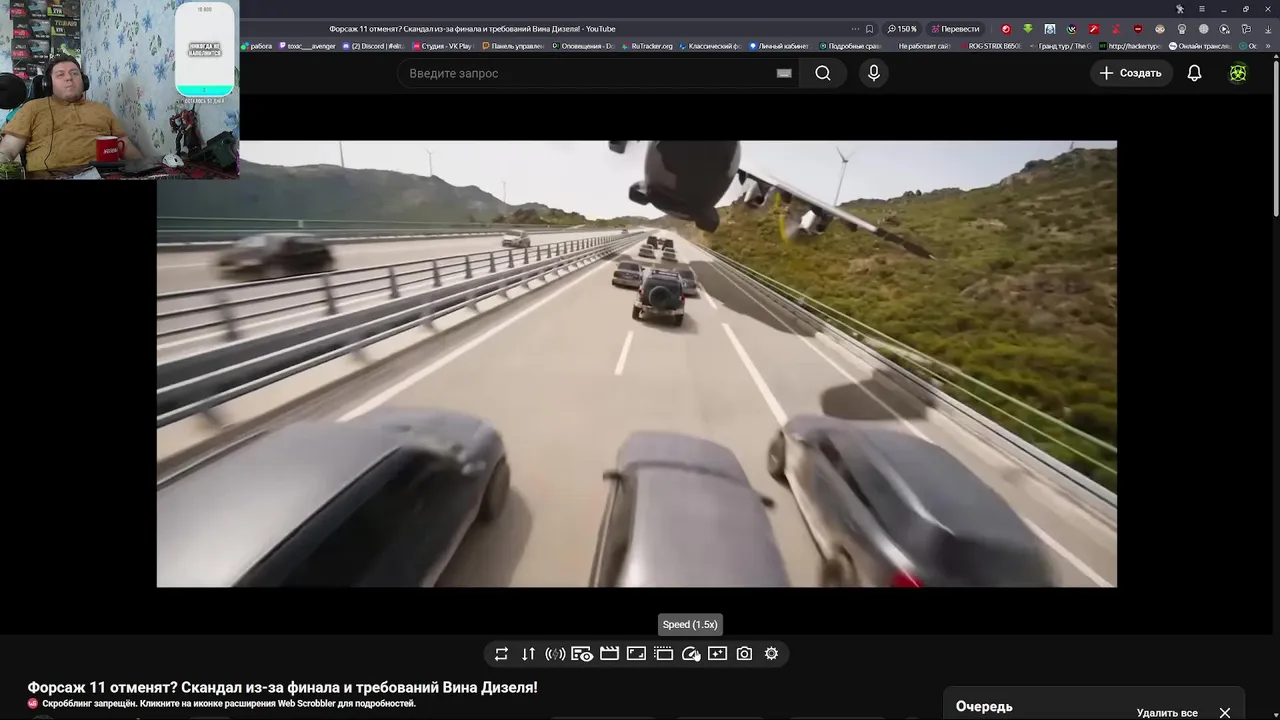The width and height of the screenshot is (1280, 720).
Task: Bookmark this page via address bar icon
Action: tap(869, 29)
